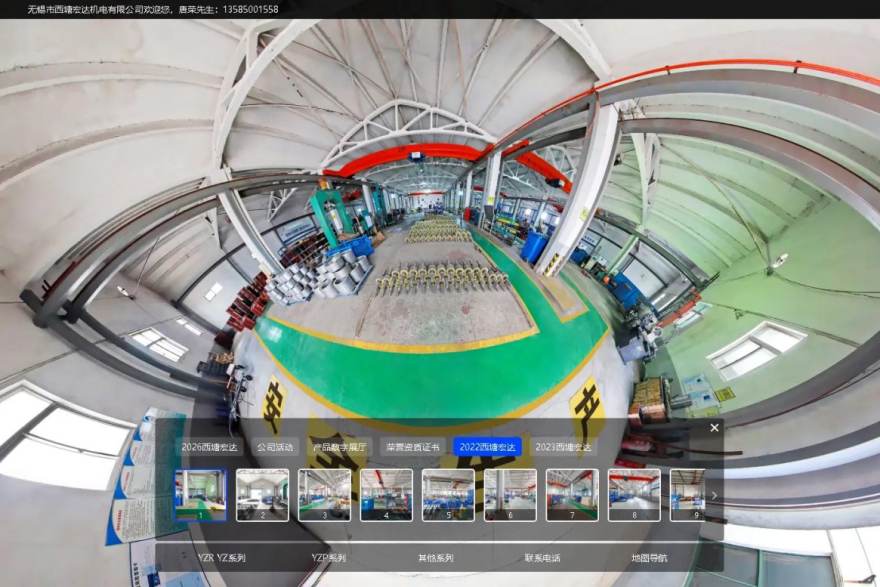Open panorama thumbnail number 1
This screenshot has width=880, height=587.
tap(200, 496)
